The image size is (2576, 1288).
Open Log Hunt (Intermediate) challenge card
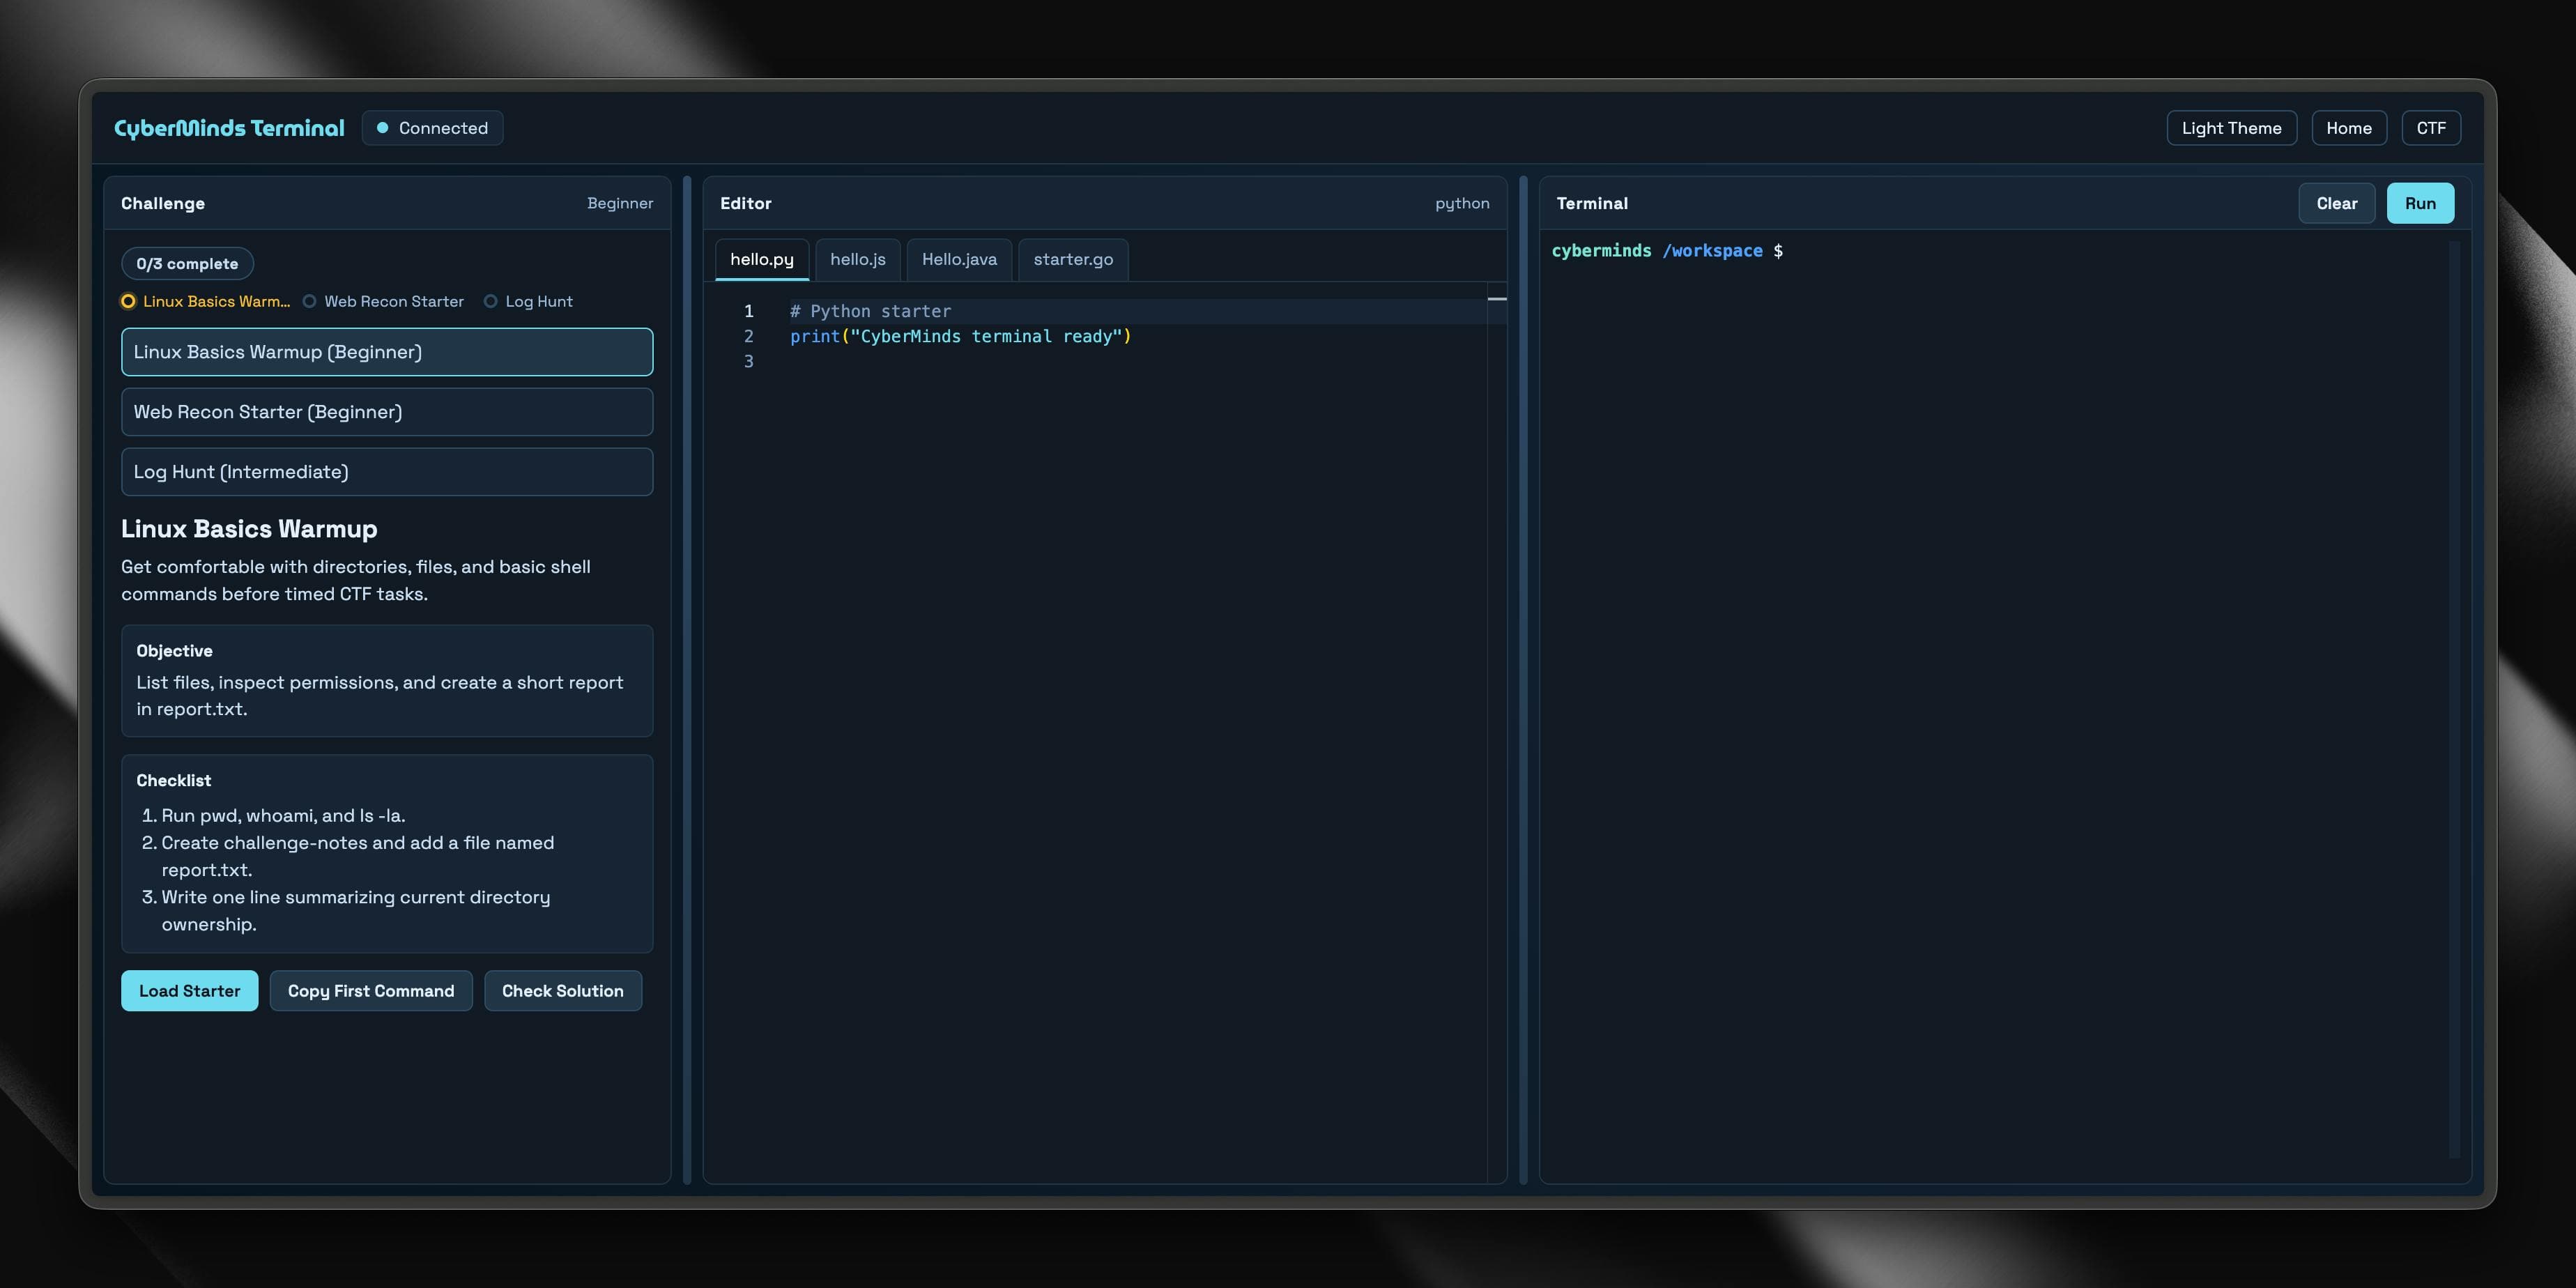click(386, 471)
